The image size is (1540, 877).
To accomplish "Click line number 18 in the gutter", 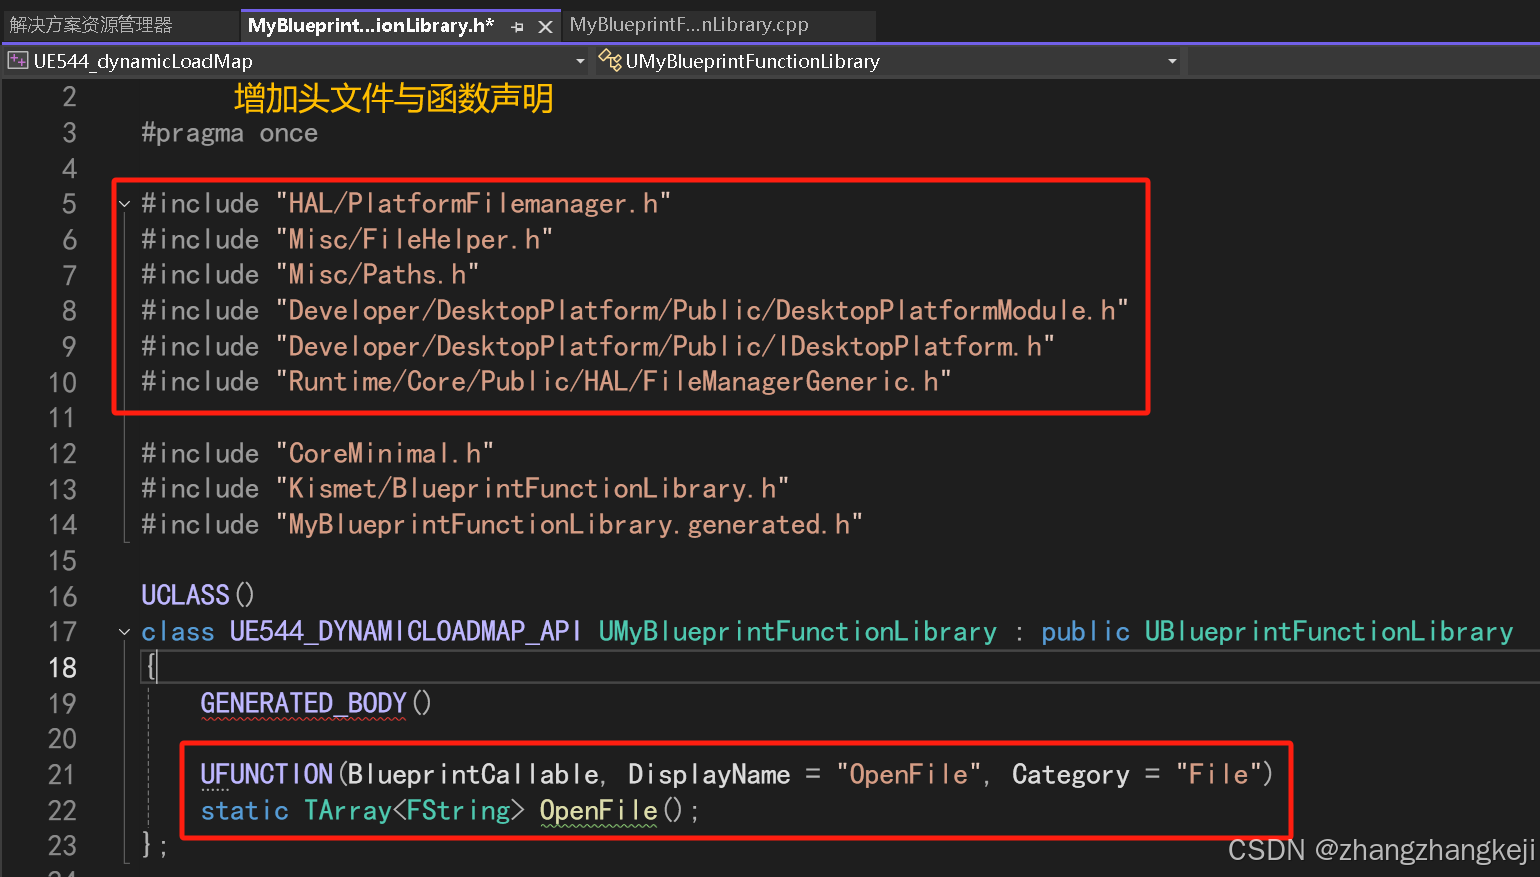I will tap(62, 668).
